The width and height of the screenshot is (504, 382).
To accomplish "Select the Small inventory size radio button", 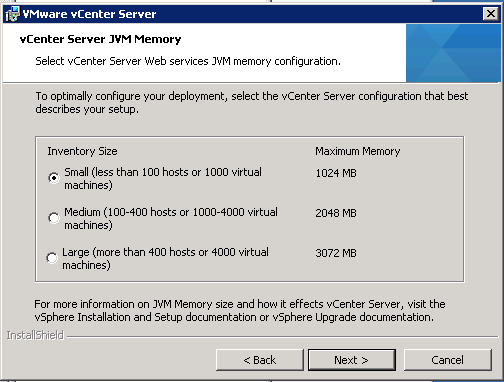I will (x=54, y=178).
